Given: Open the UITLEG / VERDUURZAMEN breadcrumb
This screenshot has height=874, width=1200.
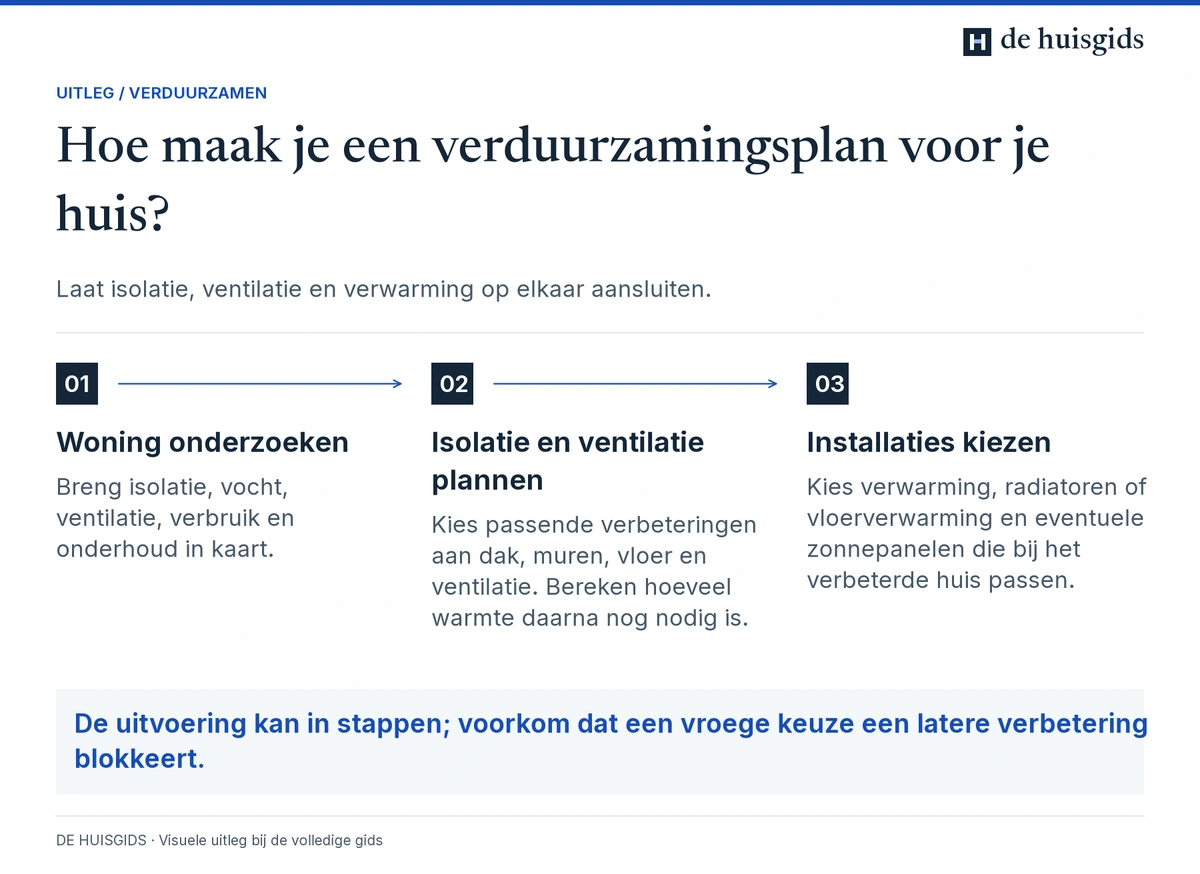Looking at the screenshot, I should pos(161,93).
